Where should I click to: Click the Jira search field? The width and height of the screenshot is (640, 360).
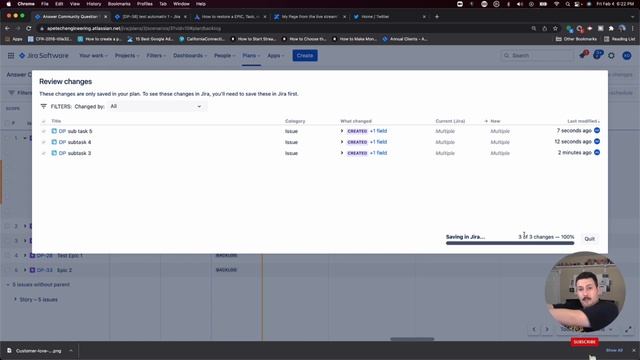(x=538, y=56)
